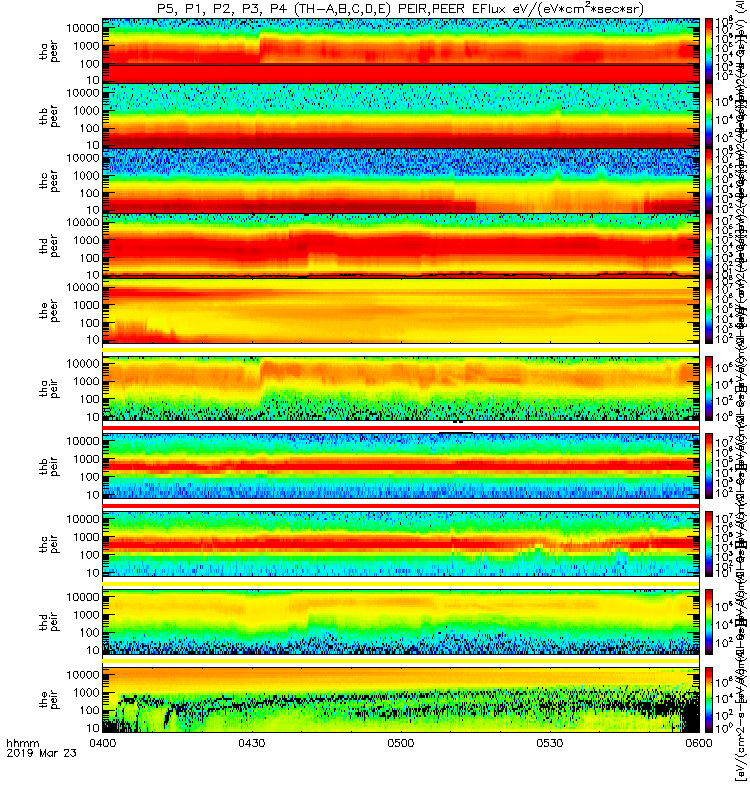Click the the peer electron spectrogram
Screen dimensions: 750x800
pyautogui.click(x=401, y=310)
